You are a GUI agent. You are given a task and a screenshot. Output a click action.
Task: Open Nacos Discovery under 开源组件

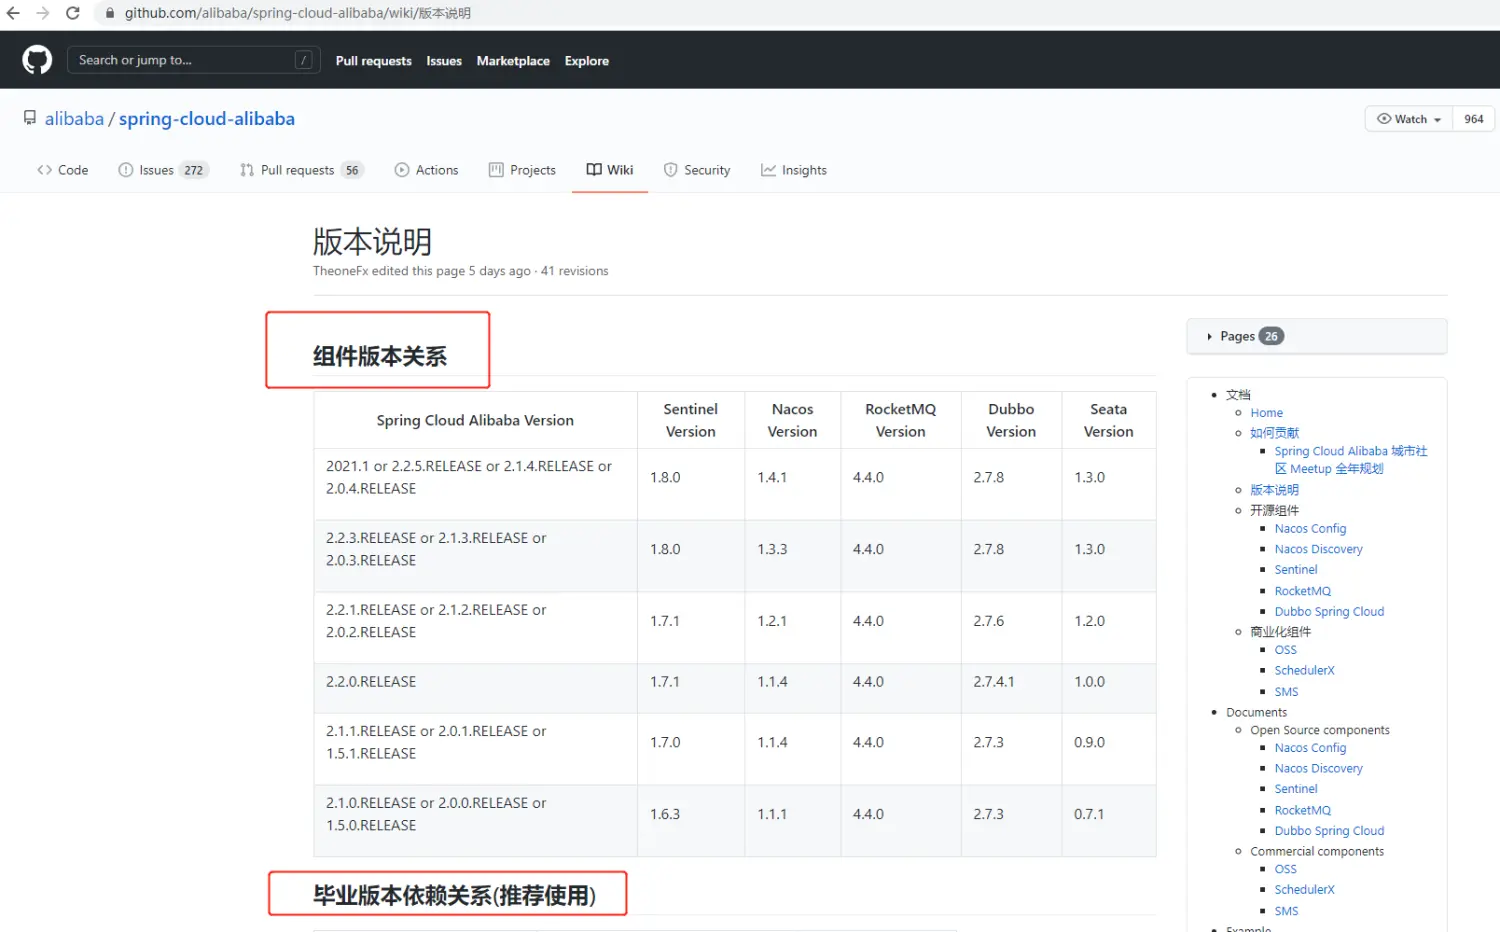click(1318, 549)
